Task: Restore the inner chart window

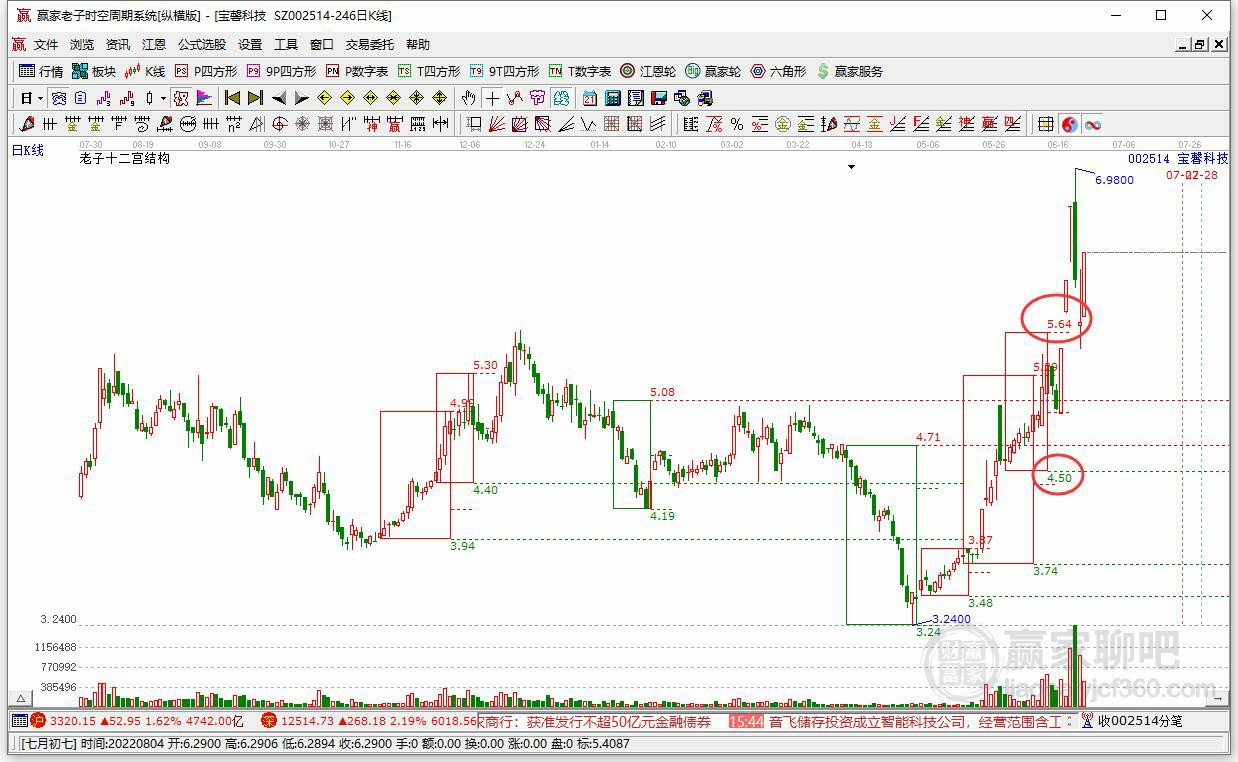Action: point(1201,45)
